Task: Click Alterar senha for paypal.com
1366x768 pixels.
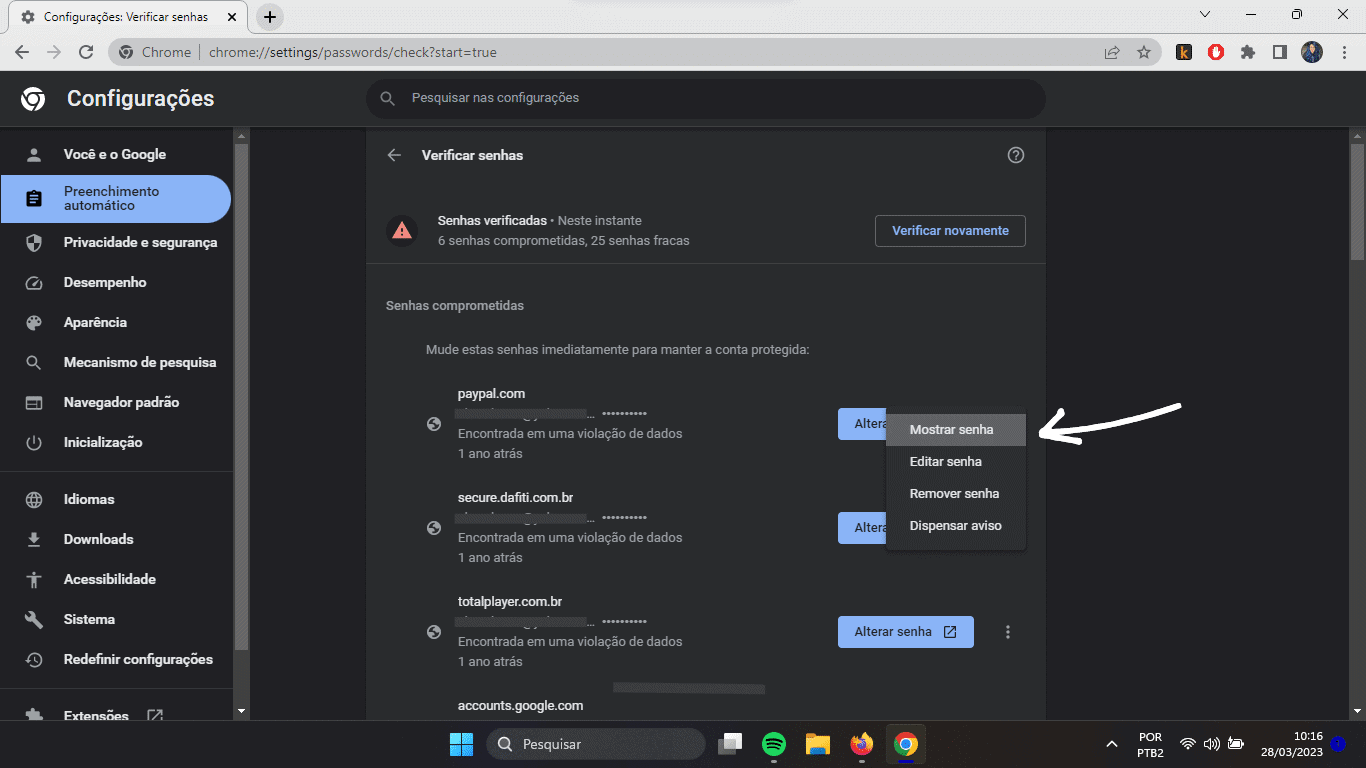Action: [x=862, y=424]
